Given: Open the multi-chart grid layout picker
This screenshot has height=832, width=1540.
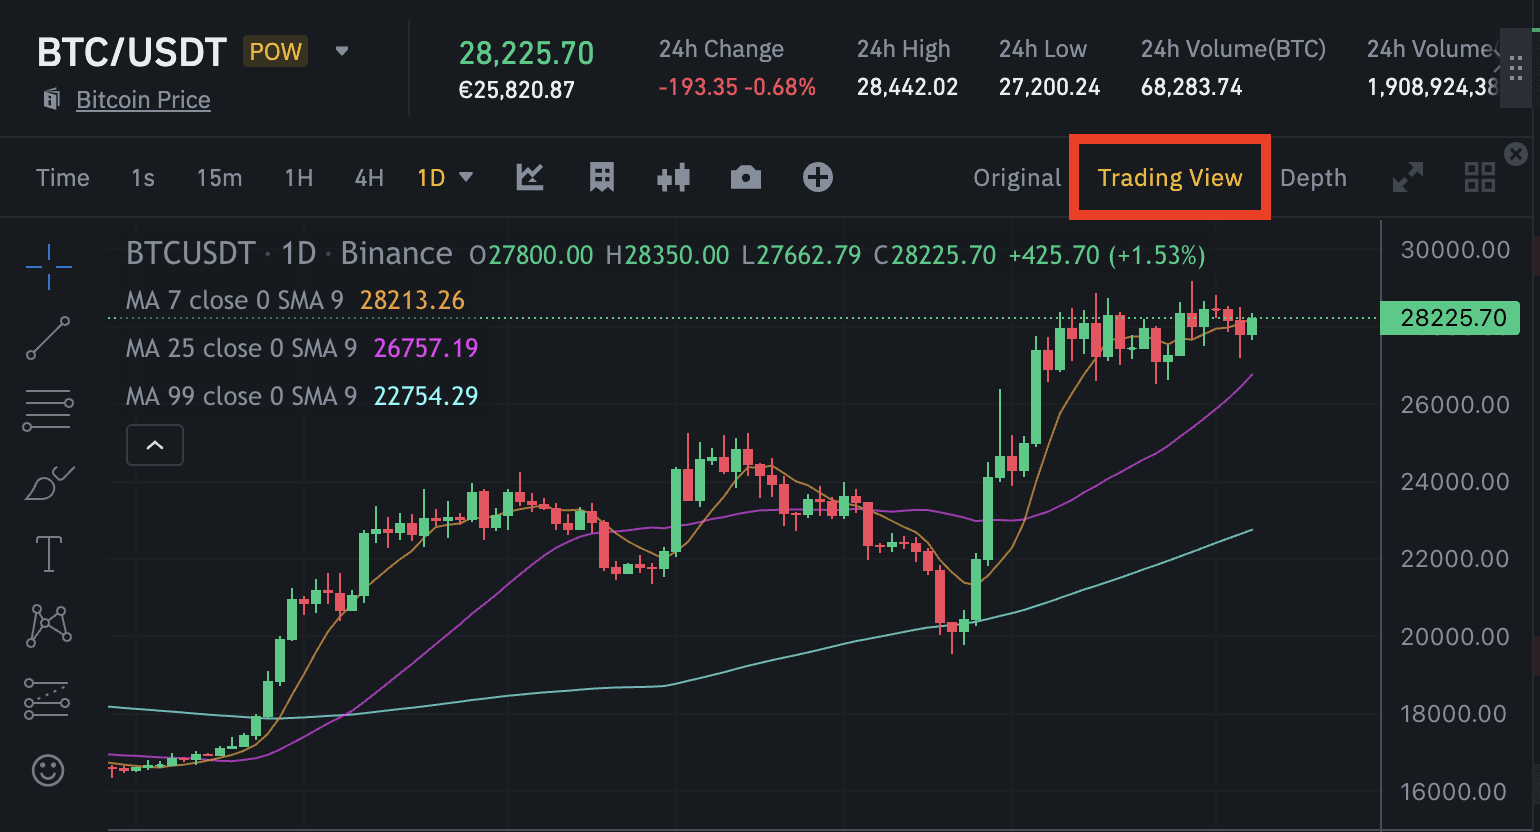Looking at the screenshot, I should (x=1480, y=177).
